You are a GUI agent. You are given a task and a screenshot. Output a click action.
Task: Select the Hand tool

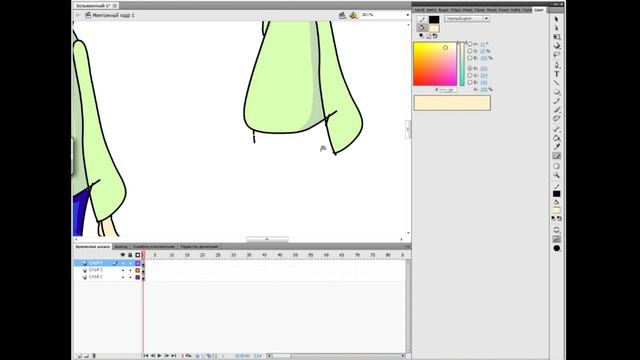tap(556, 167)
